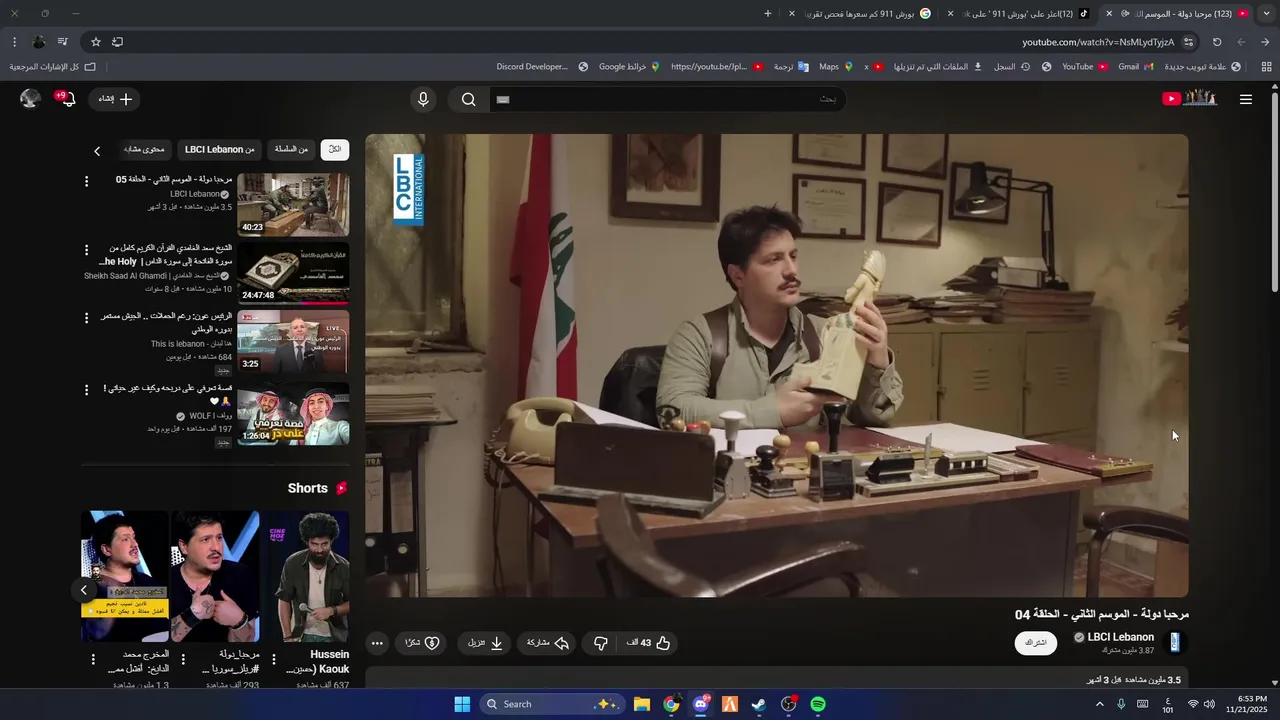Play the 40:23 الحلقة 05 thumbnail
The width and height of the screenshot is (1280, 720).
293,204
